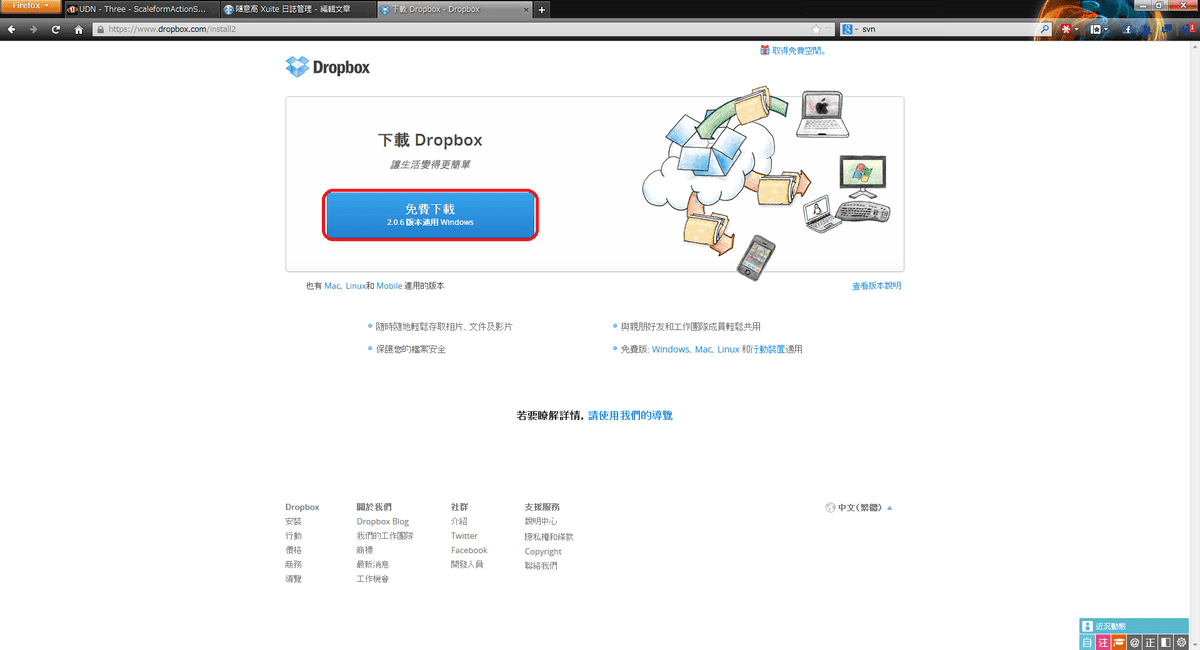Image resolution: width=1200 pixels, height=650 pixels.
Task: Open the Twitter footer link
Action: tap(464, 536)
